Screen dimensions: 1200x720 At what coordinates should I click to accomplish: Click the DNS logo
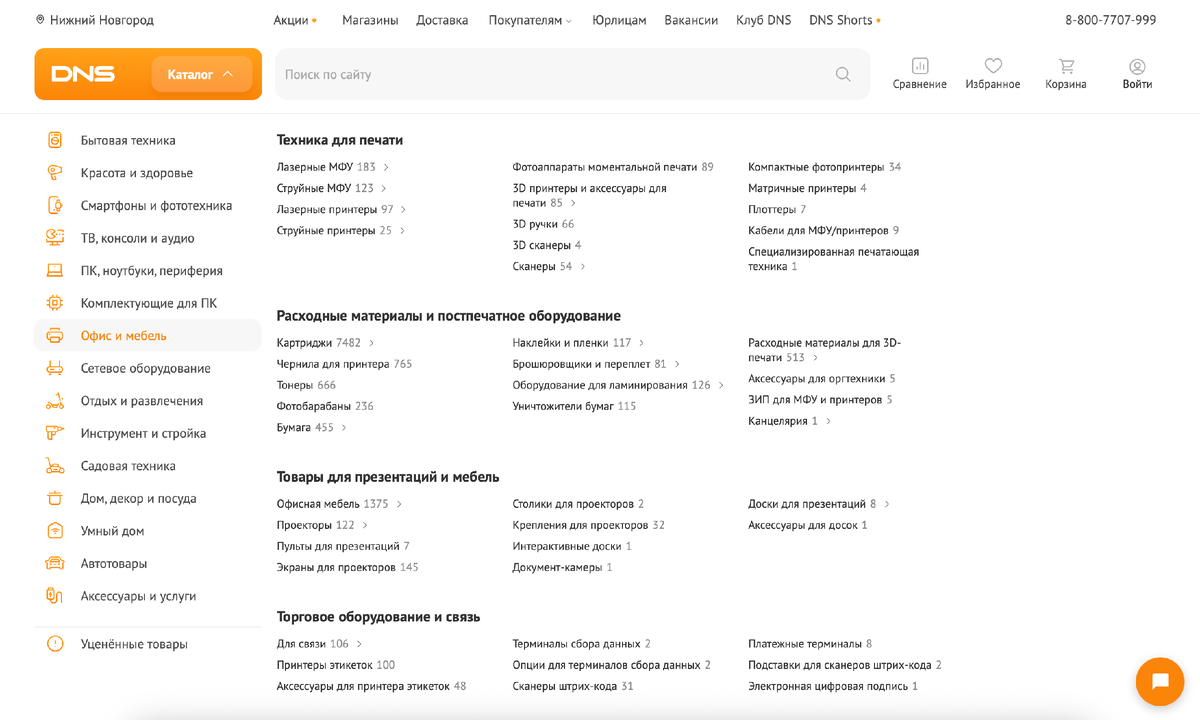pos(85,73)
